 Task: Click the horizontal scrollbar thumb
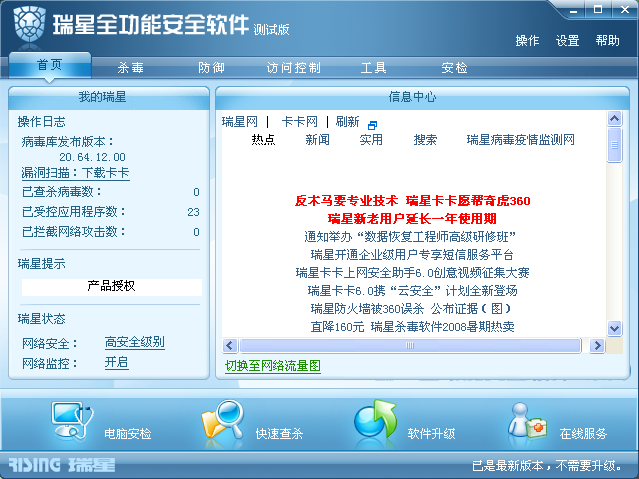tap(410, 346)
